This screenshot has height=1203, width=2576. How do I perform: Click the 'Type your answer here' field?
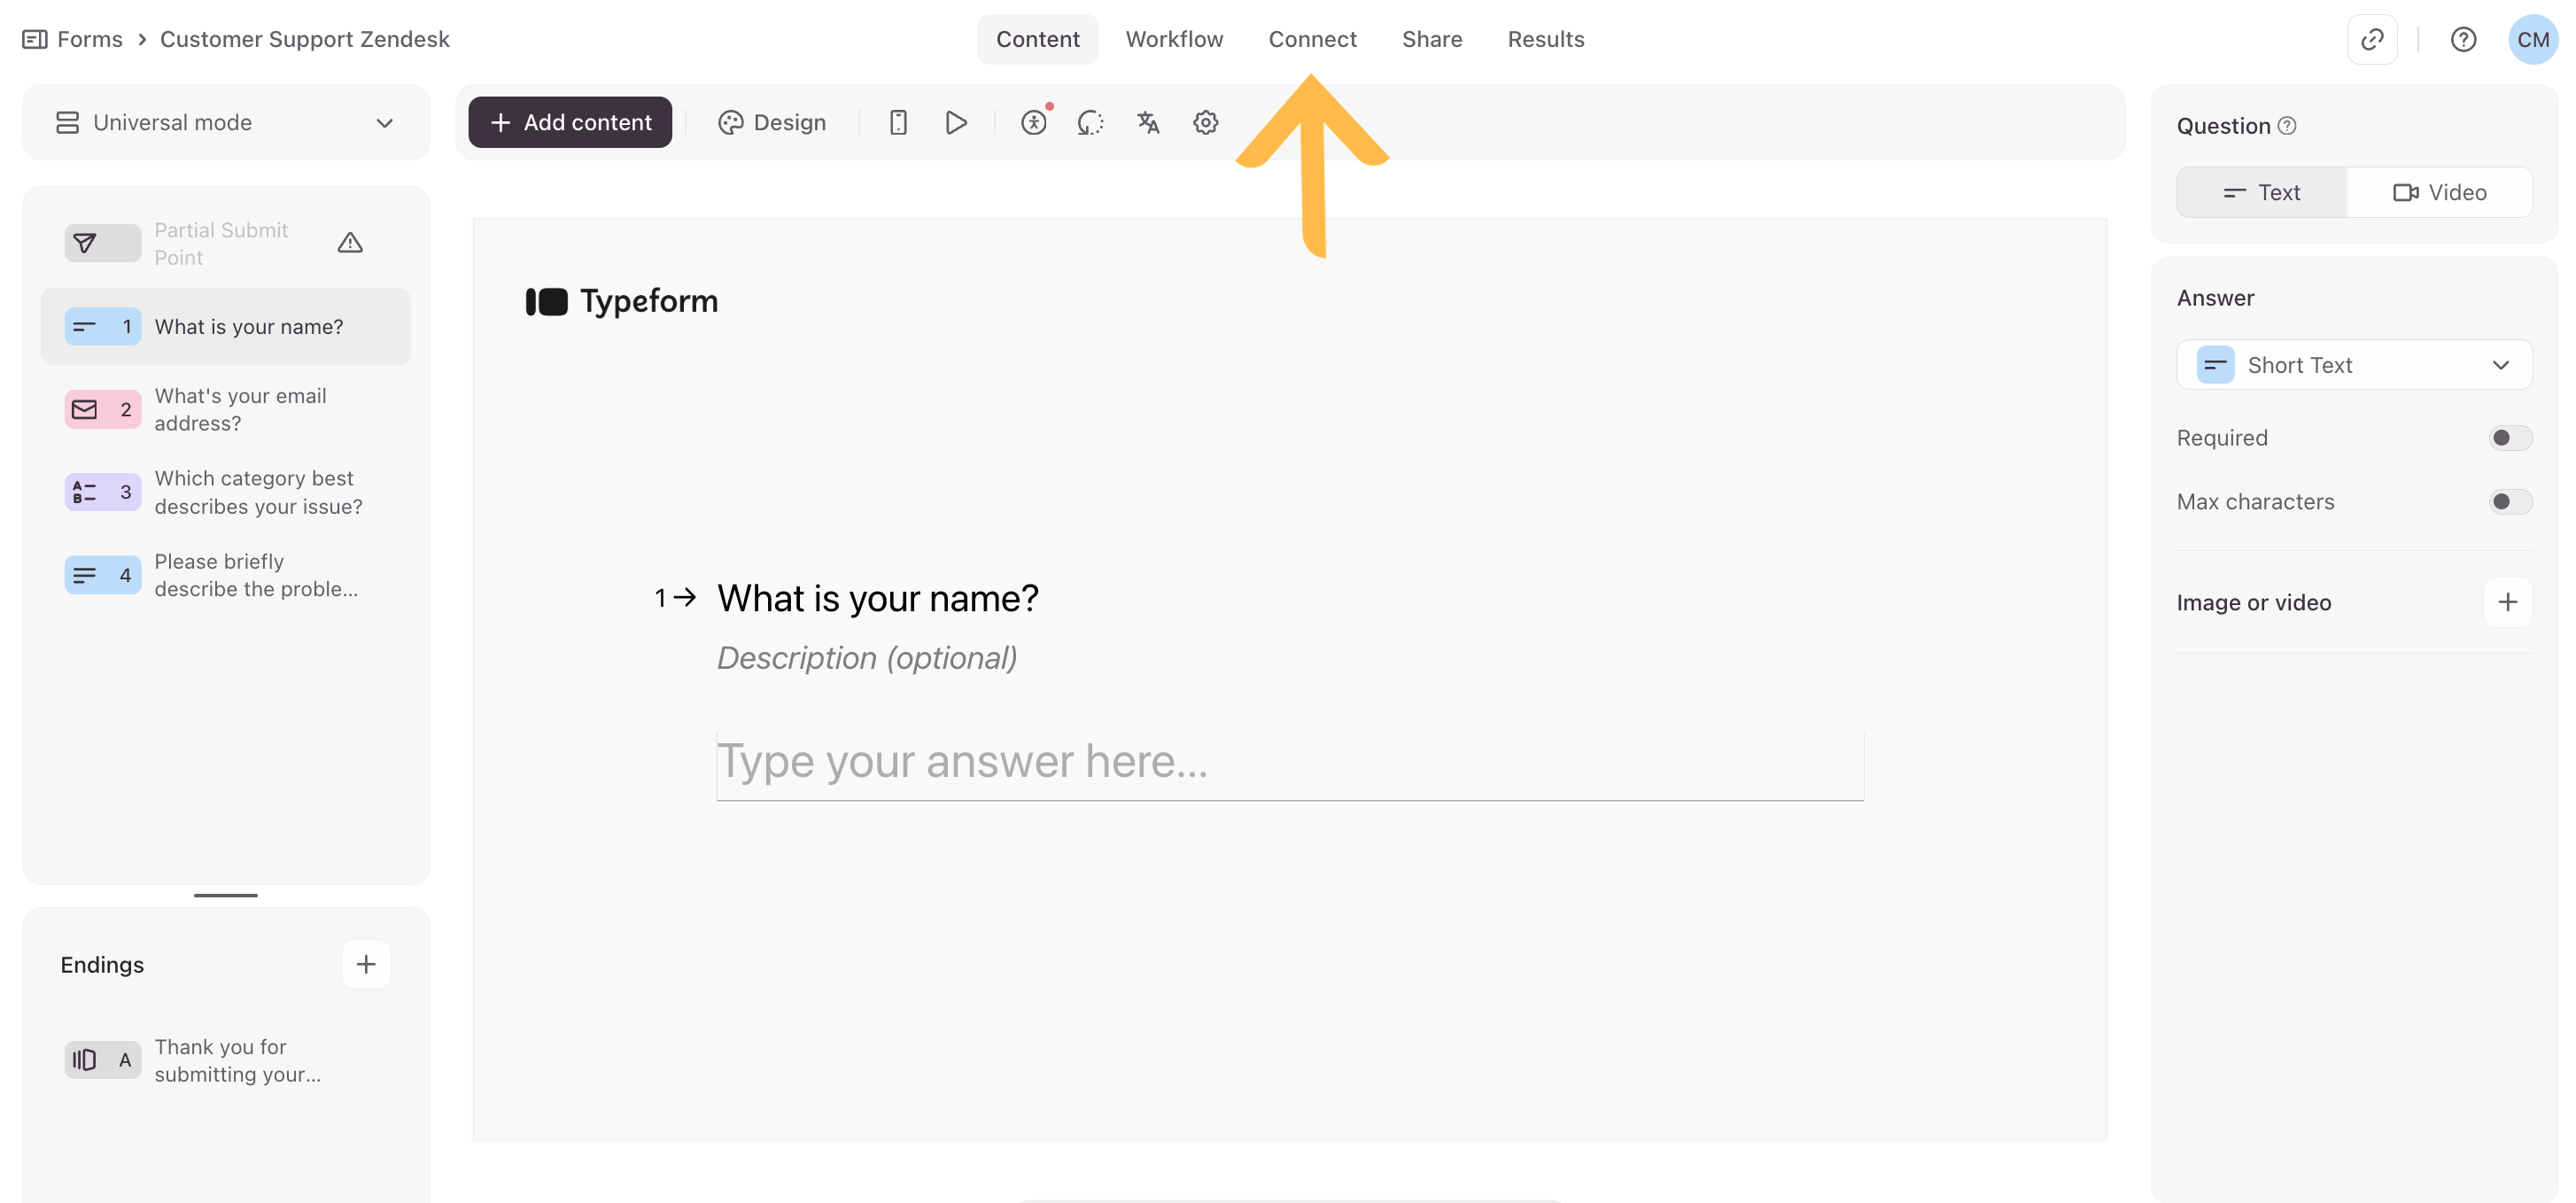coord(1289,762)
